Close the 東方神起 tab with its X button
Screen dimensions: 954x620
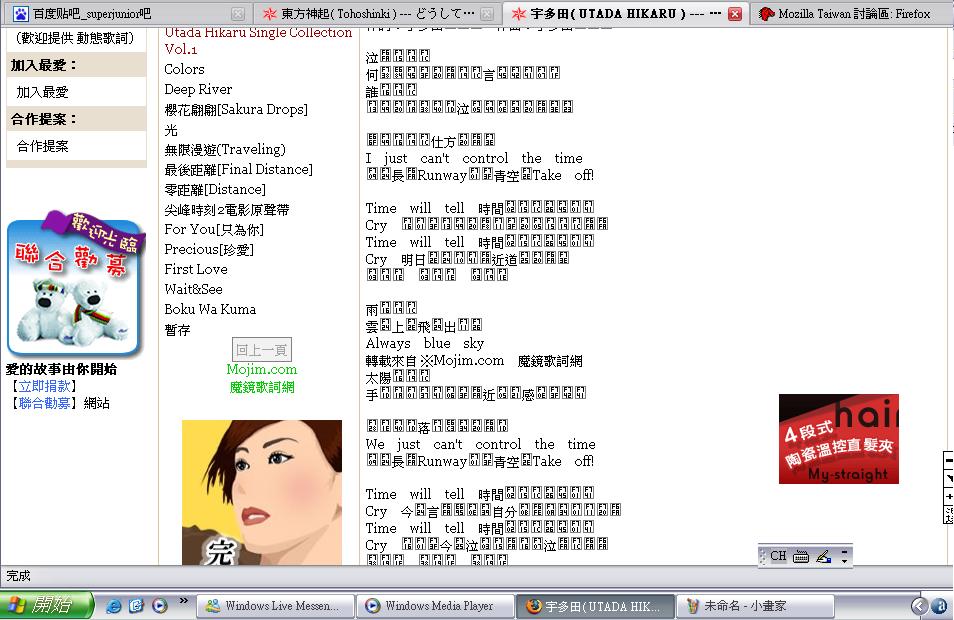click(x=487, y=13)
